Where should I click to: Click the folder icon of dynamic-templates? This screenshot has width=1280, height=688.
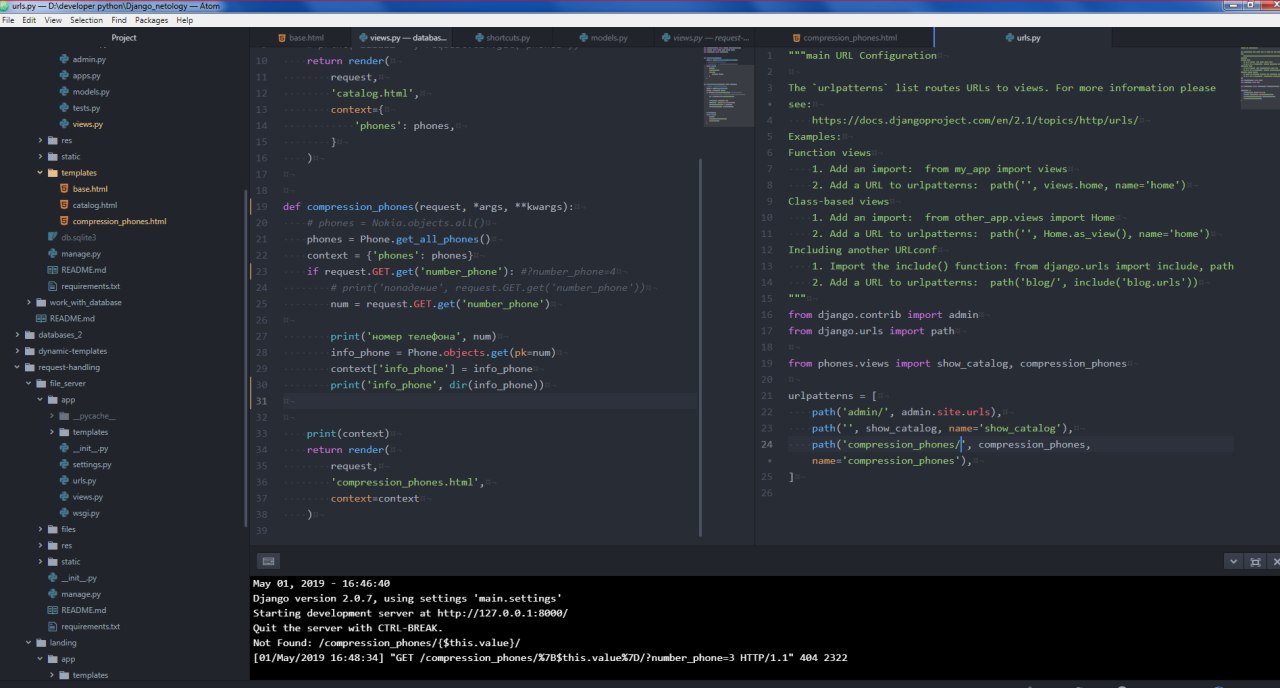click(30, 351)
